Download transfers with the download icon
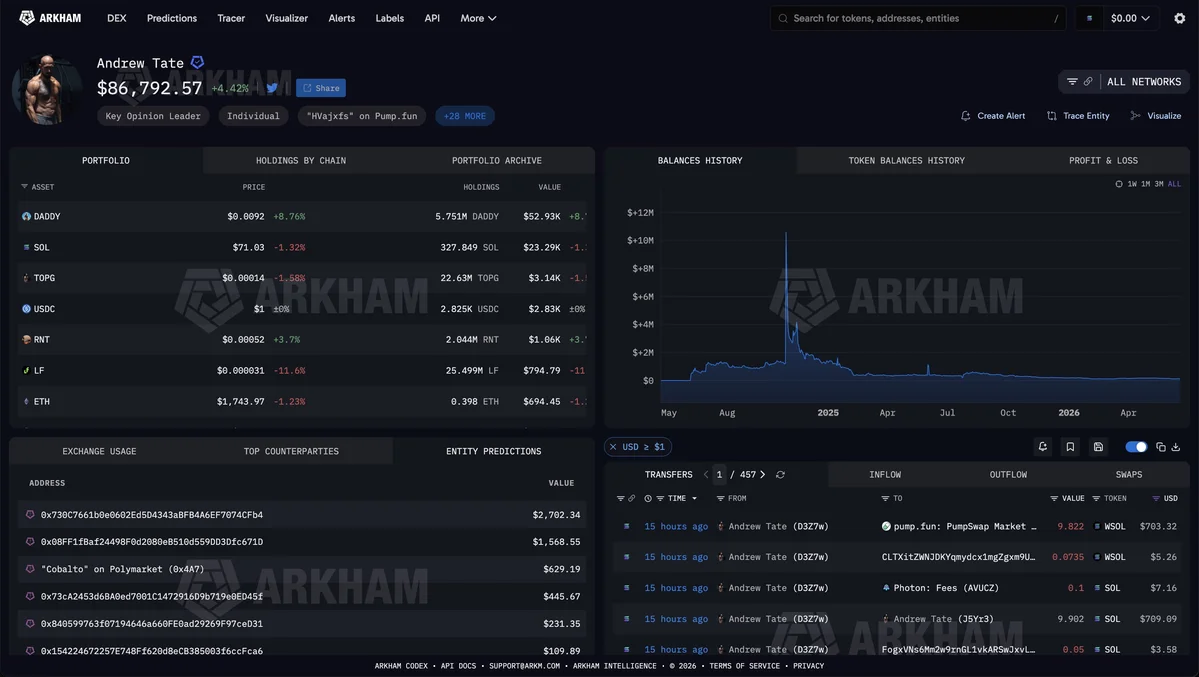The image size is (1199, 677). point(1176,447)
